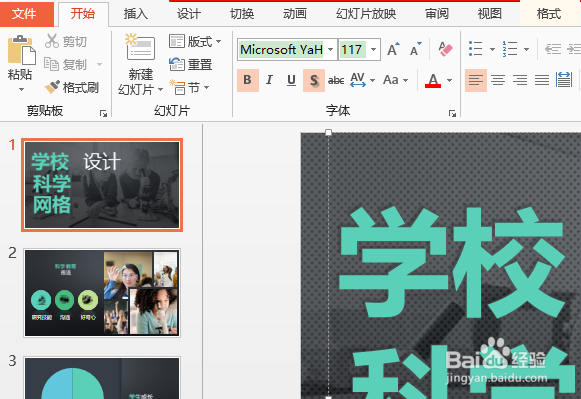Expand the font color dropdown arrow
This screenshot has height=399, width=581.
[449, 80]
